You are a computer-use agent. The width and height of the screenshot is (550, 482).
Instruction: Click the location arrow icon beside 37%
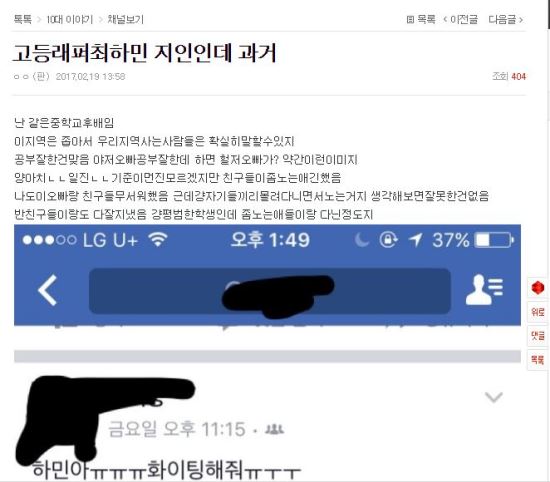tap(415, 240)
